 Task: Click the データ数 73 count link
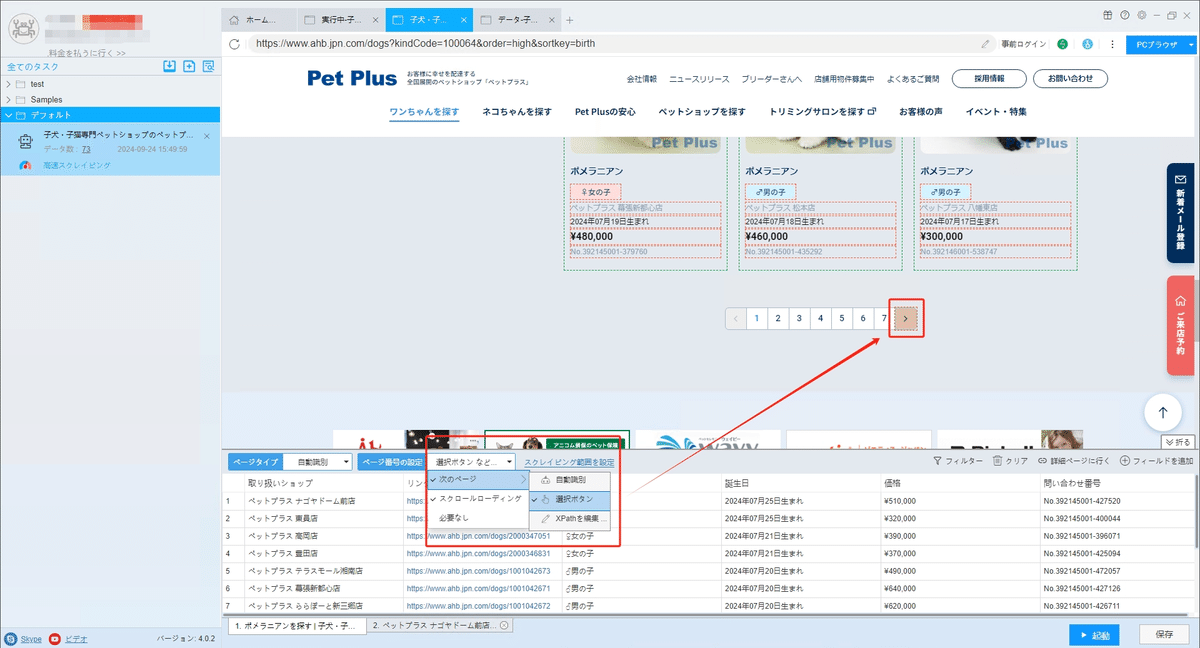tap(87, 149)
